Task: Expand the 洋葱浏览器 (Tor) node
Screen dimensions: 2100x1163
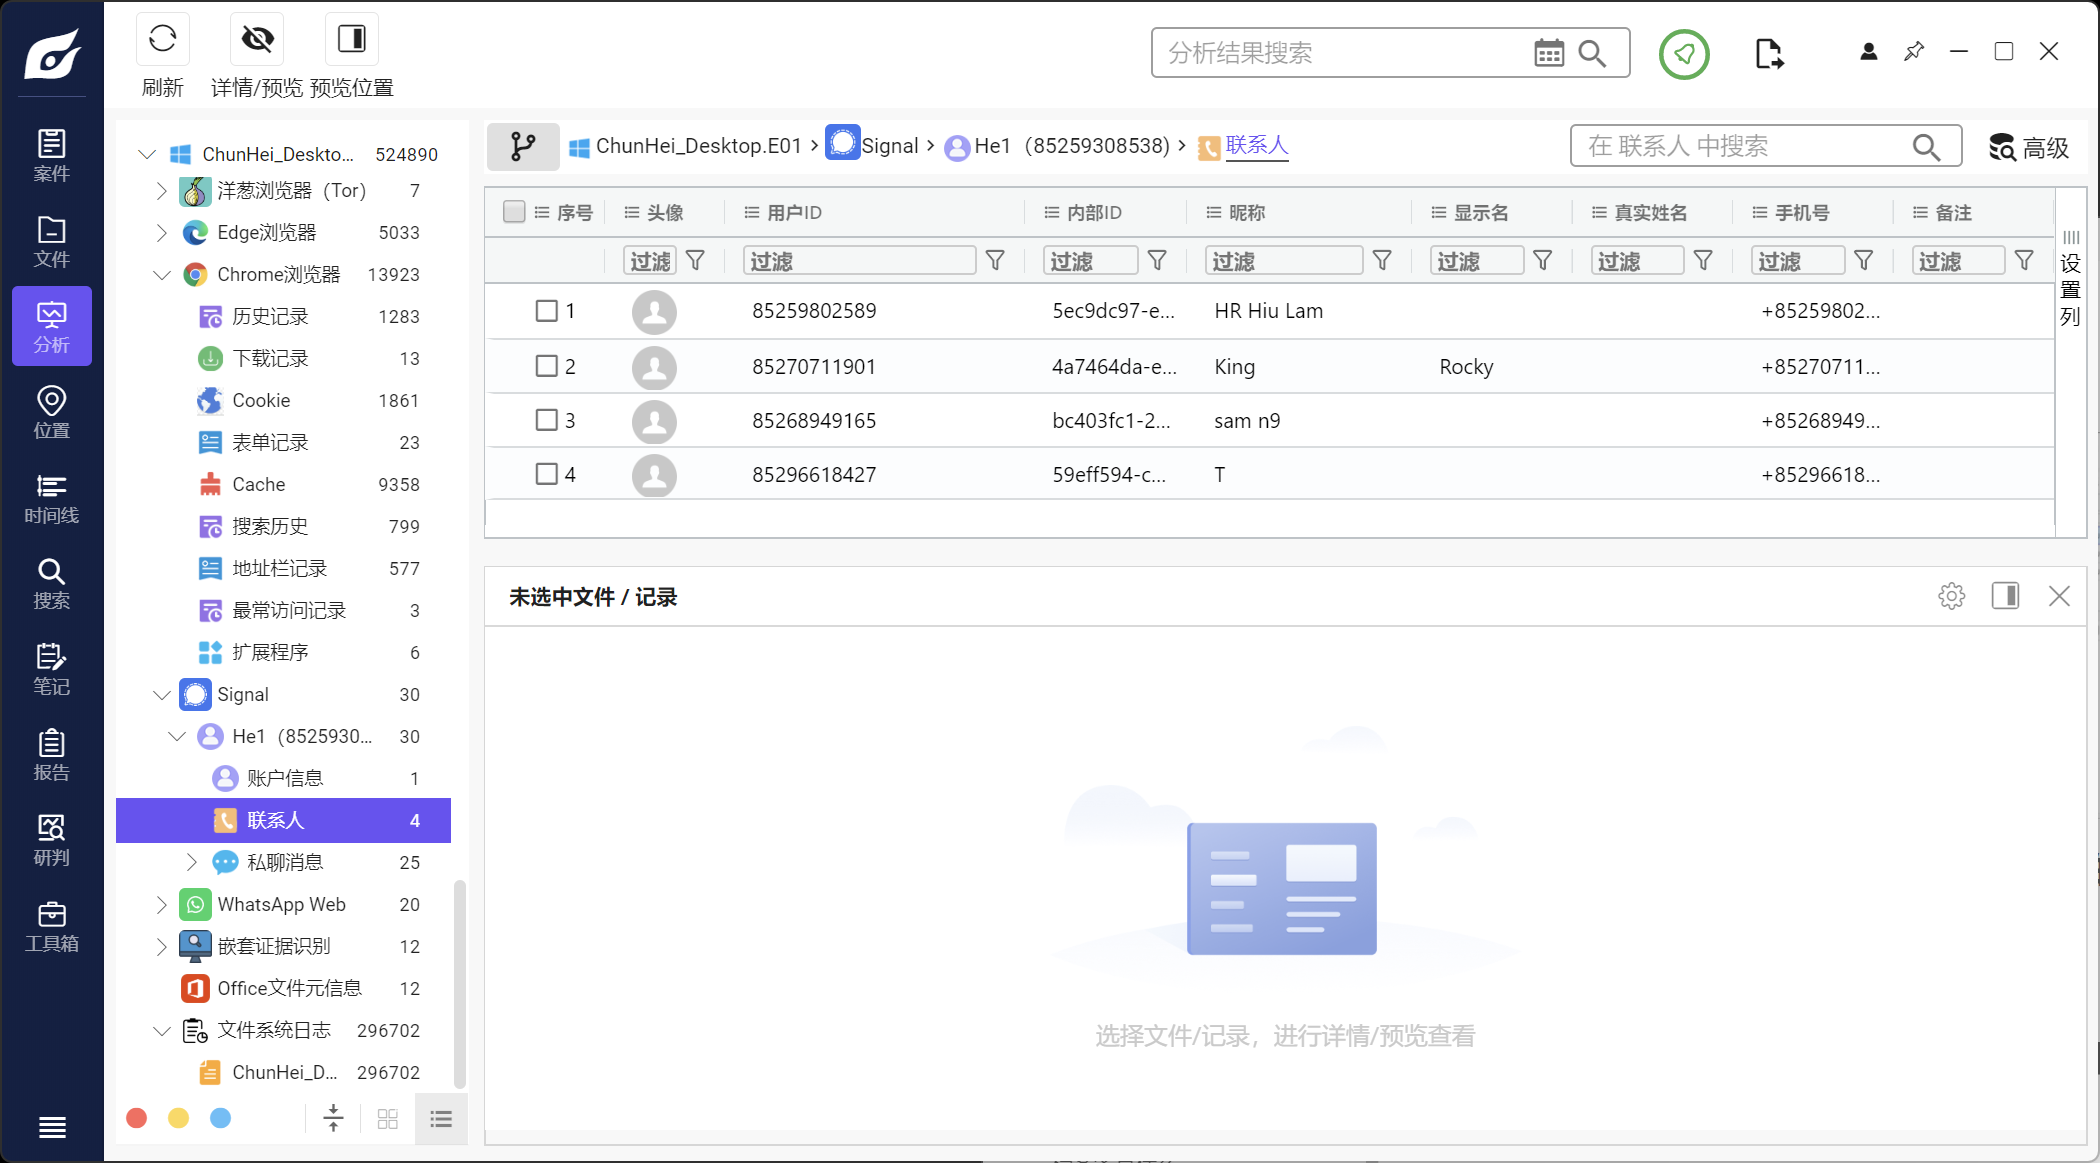Action: point(162,190)
